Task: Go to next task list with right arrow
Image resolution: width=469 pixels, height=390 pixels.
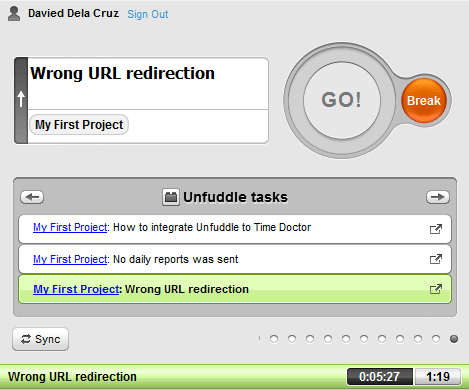Action: (438, 197)
